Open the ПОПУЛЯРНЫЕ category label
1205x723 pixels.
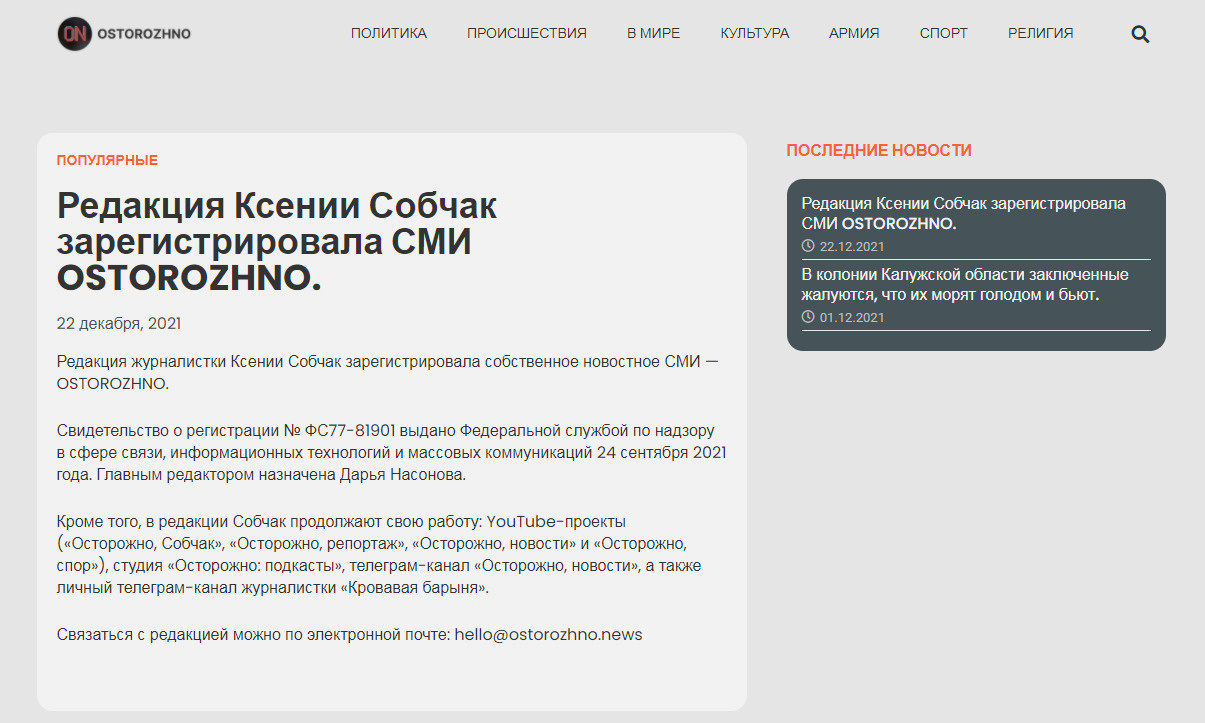point(107,160)
